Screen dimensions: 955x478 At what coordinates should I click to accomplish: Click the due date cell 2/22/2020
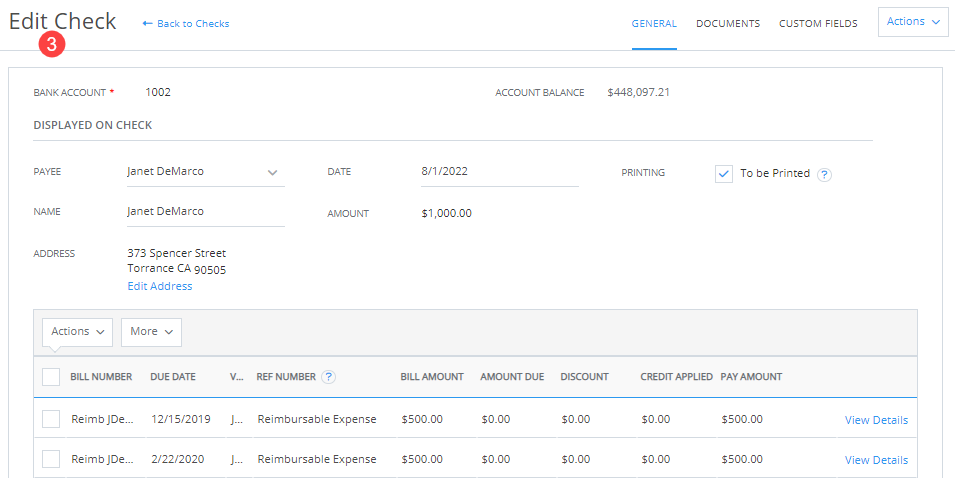pyautogui.click(x=178, y=460)
